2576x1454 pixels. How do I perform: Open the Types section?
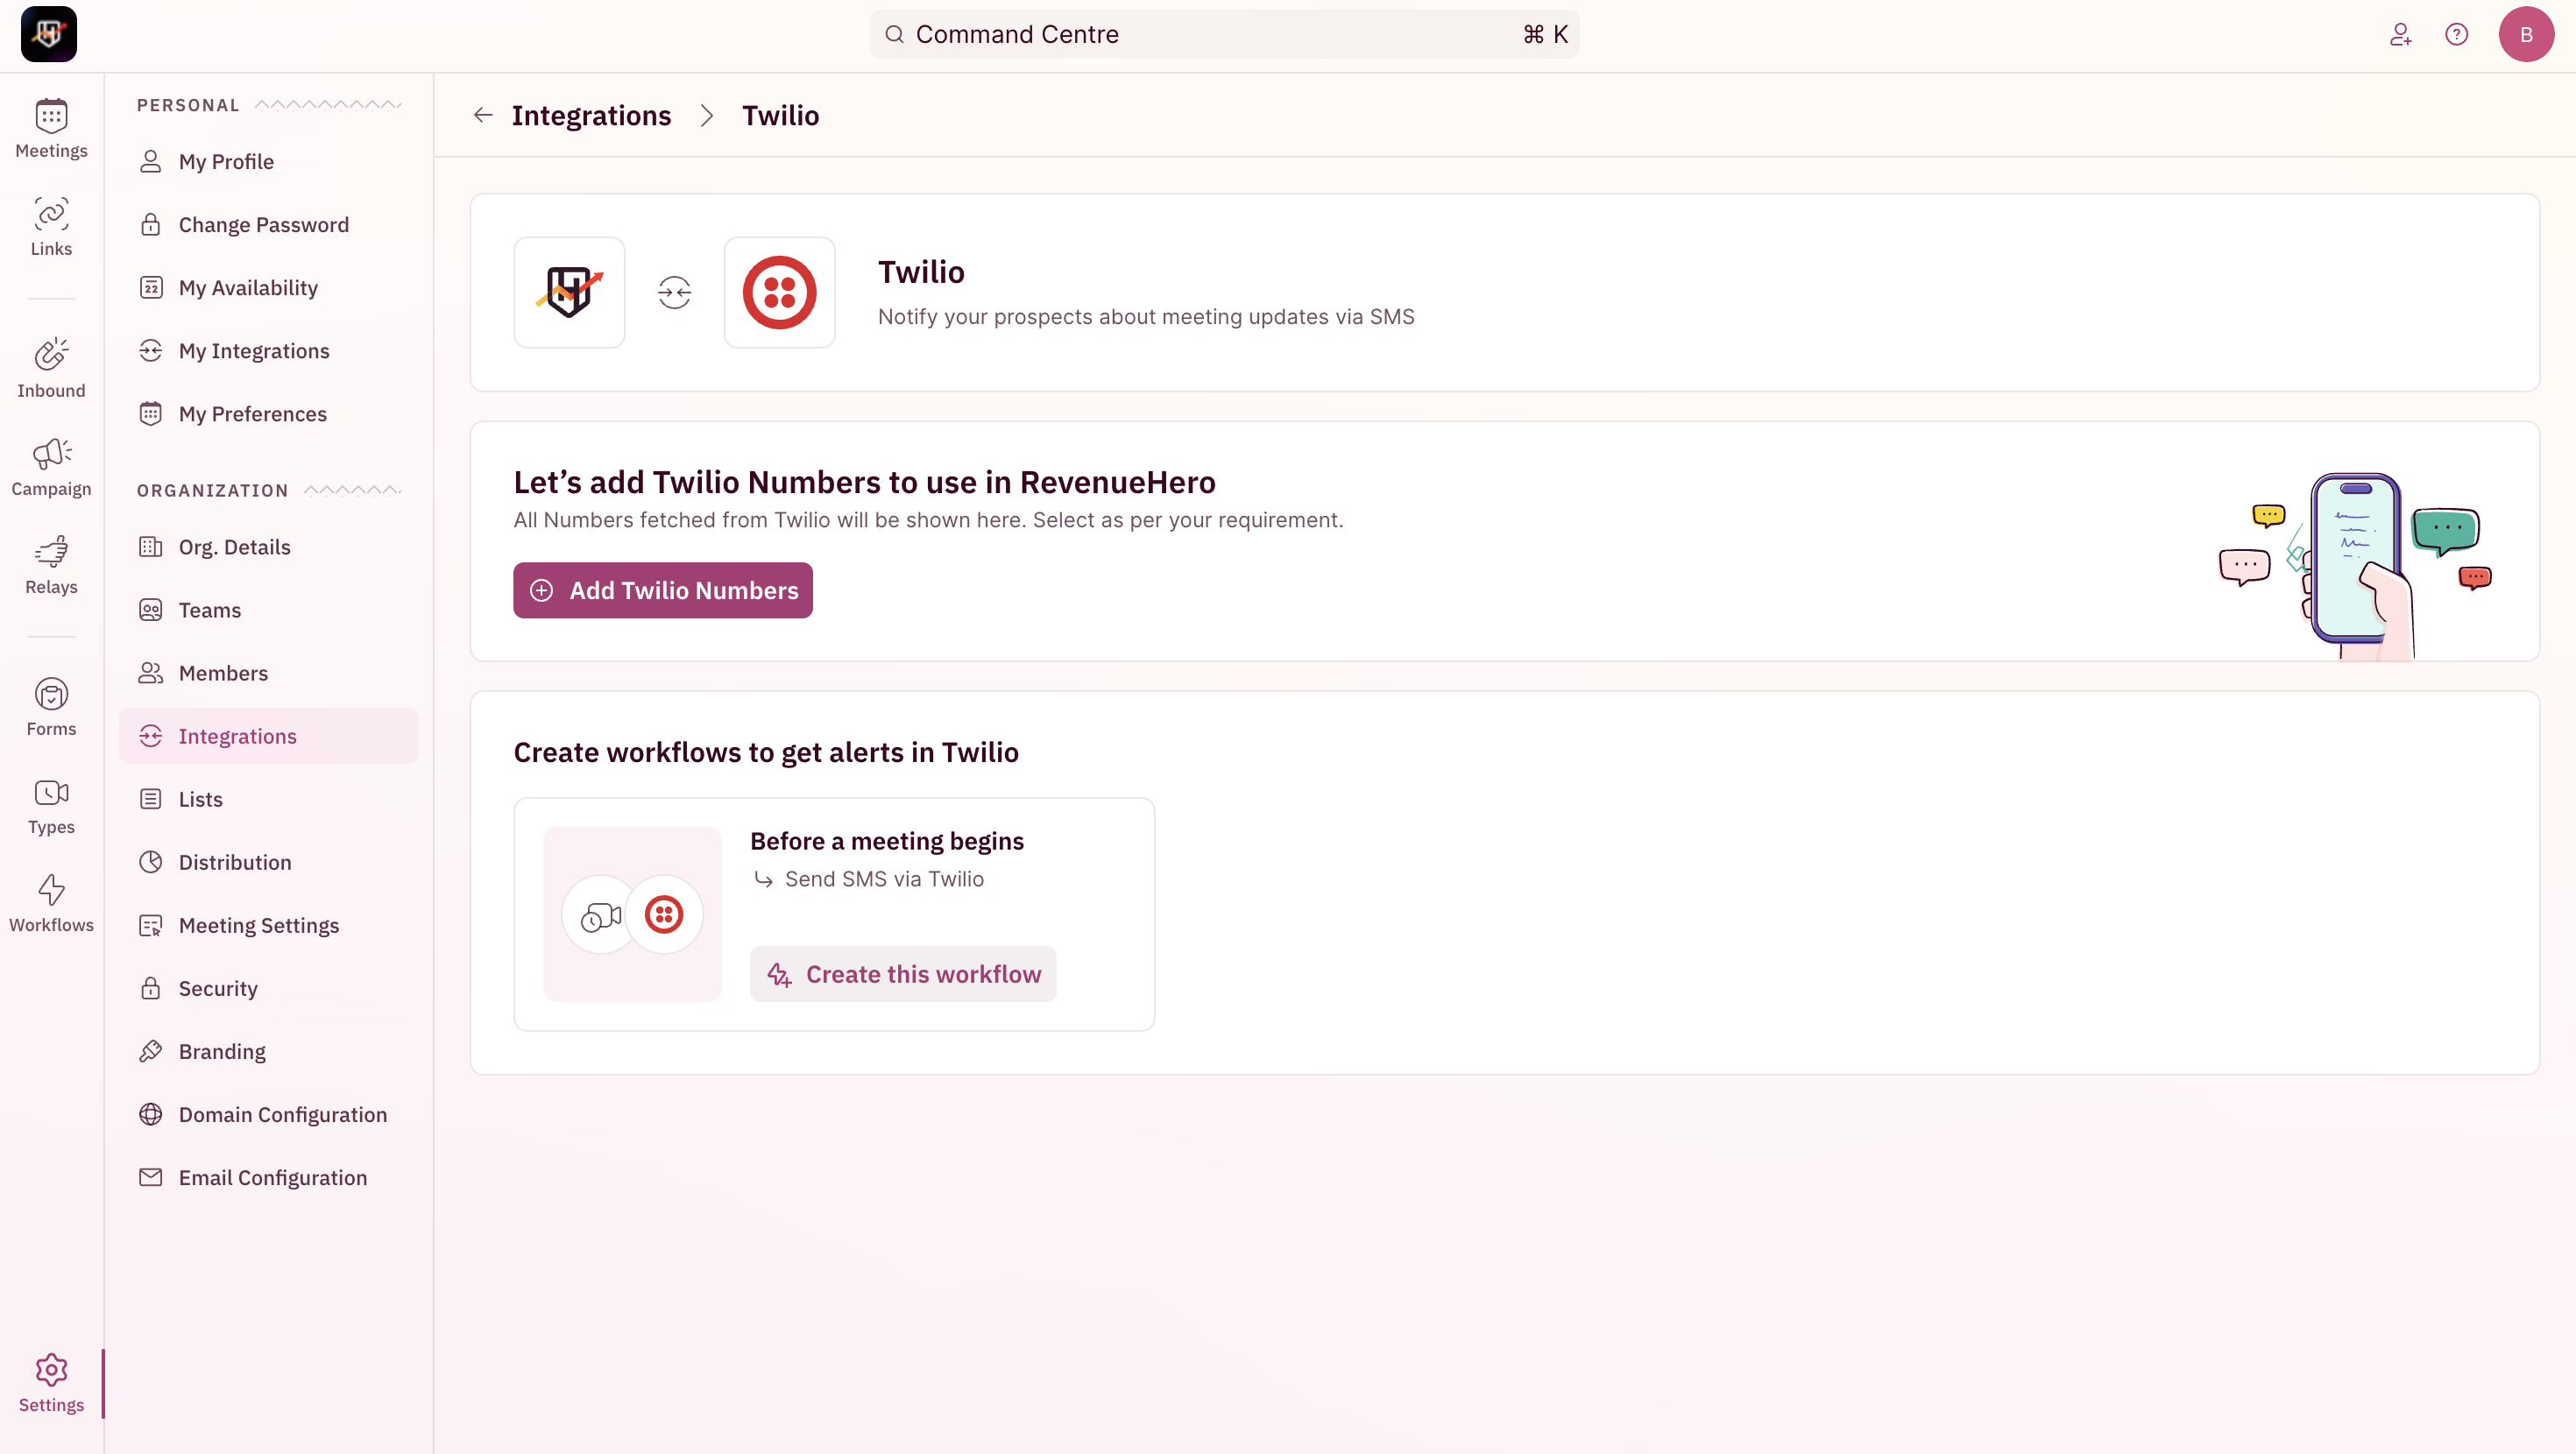click(x=51, y=805)
